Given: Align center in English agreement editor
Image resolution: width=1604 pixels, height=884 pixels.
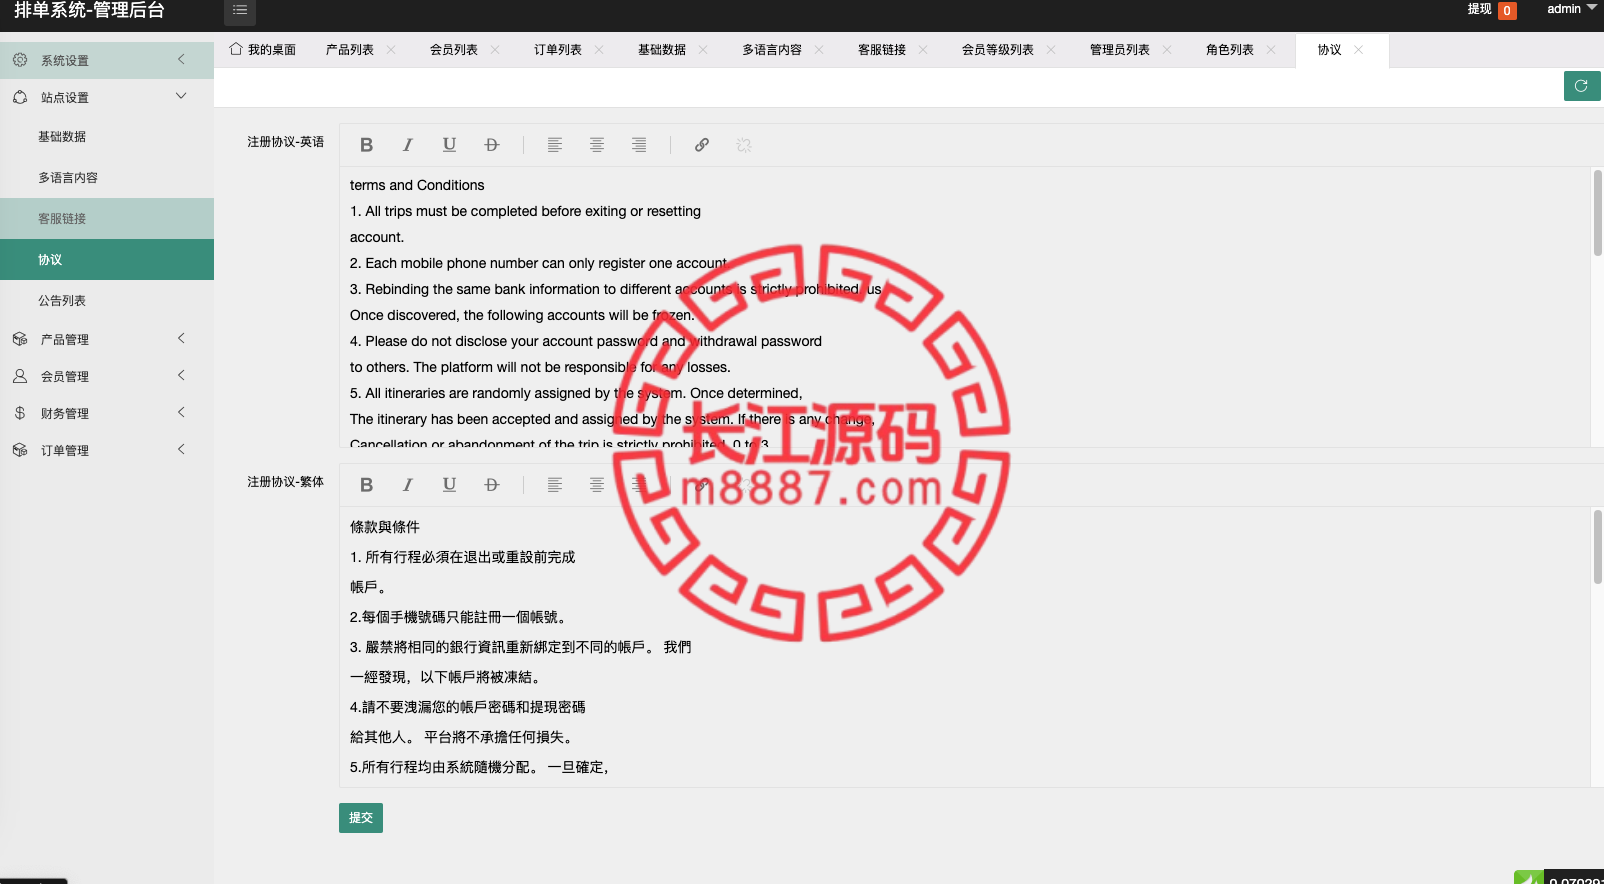Looking at the screenshot, I should click(597, 145).
